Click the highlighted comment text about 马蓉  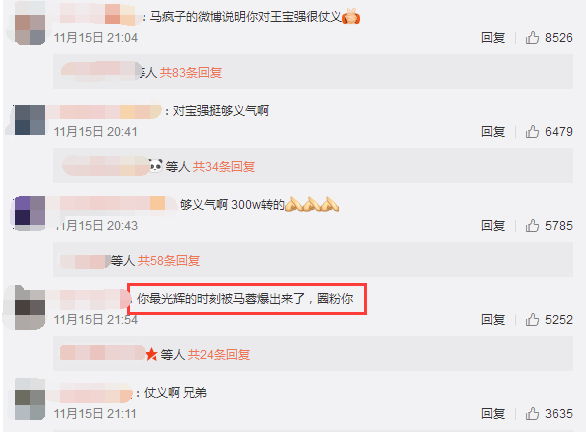245,299
